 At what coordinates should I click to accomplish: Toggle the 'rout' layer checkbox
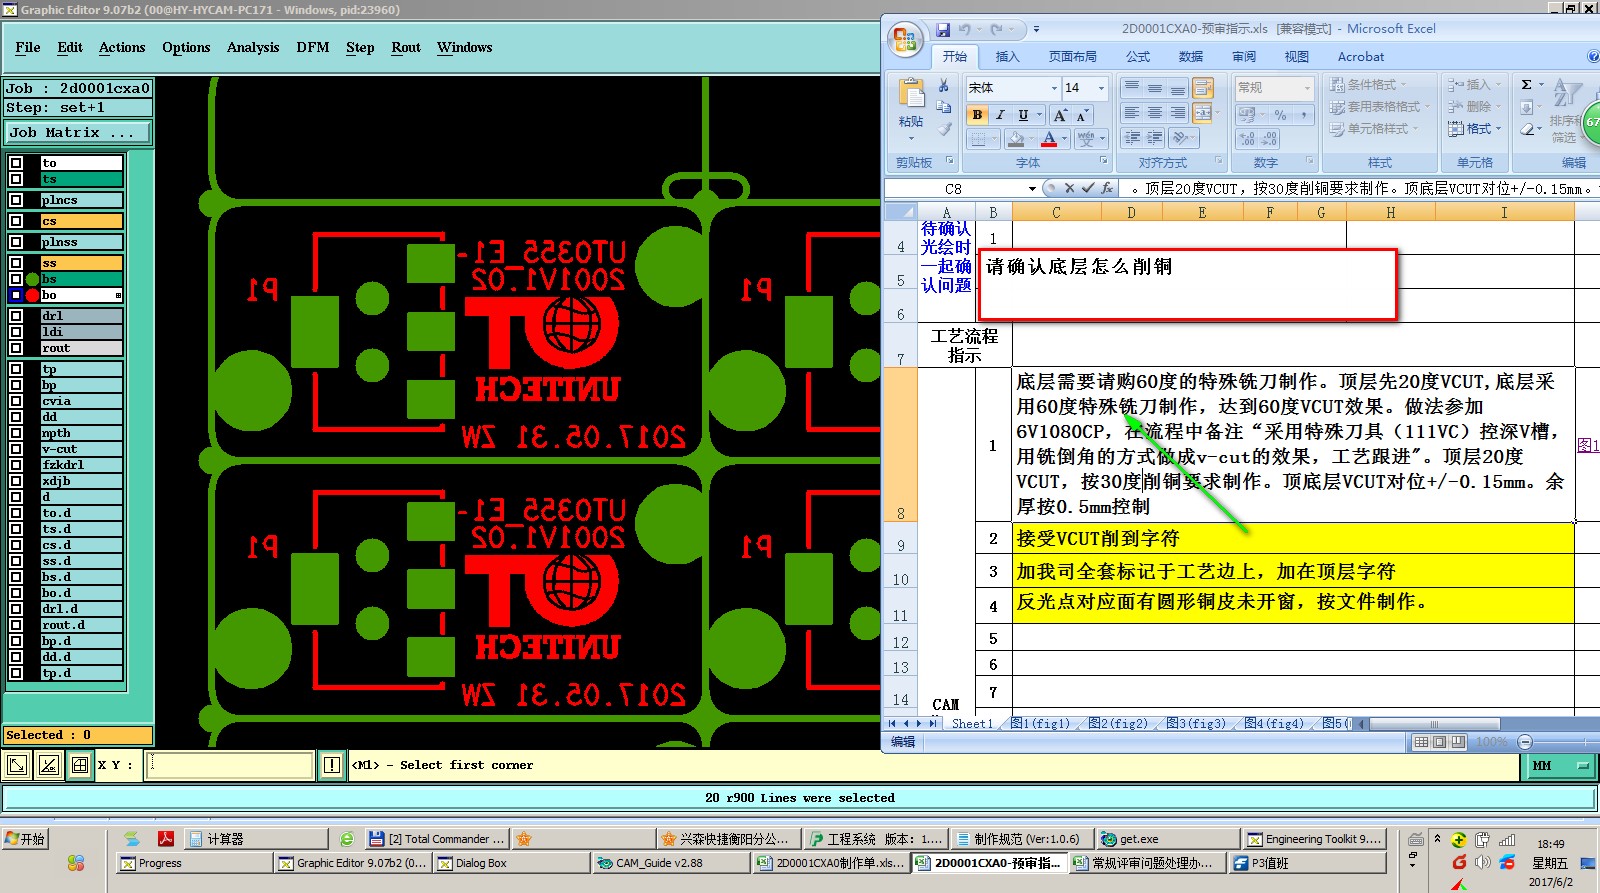16,348
